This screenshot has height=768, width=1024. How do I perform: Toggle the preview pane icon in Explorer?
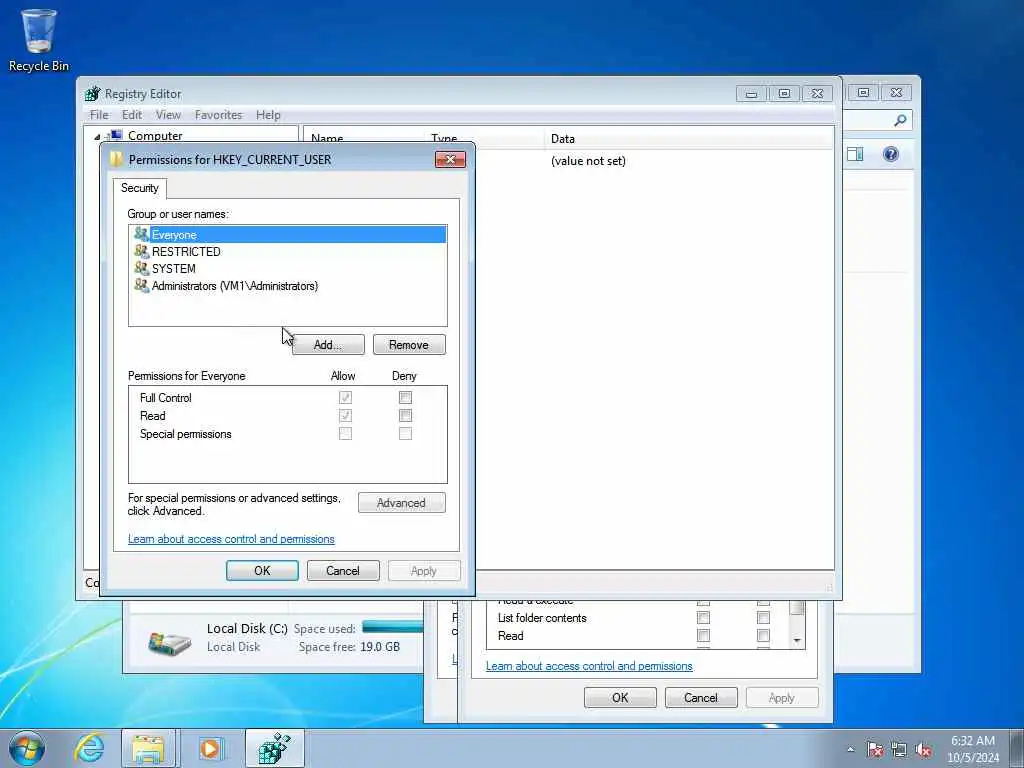855,154
